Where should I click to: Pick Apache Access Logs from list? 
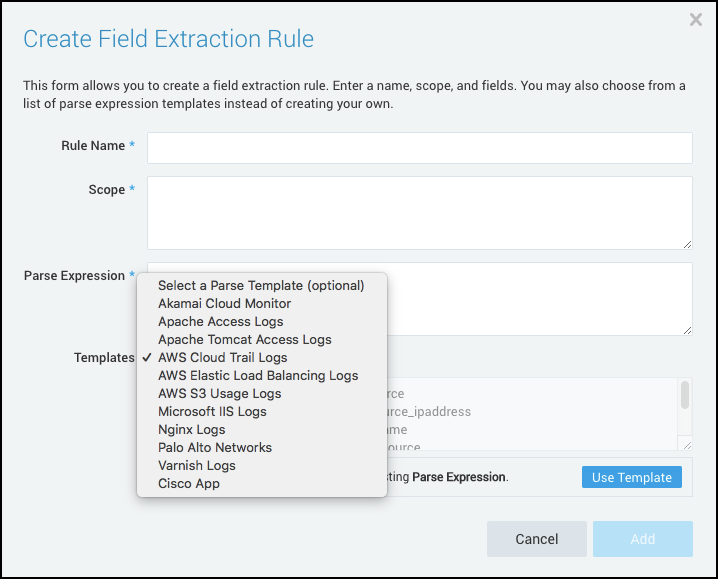pyautogui.click(x=221, y=322)
